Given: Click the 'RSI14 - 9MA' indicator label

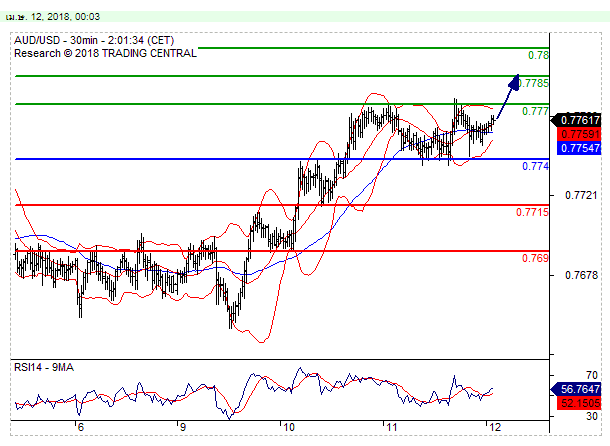Looking at the screenshot, I should [44, 367].
